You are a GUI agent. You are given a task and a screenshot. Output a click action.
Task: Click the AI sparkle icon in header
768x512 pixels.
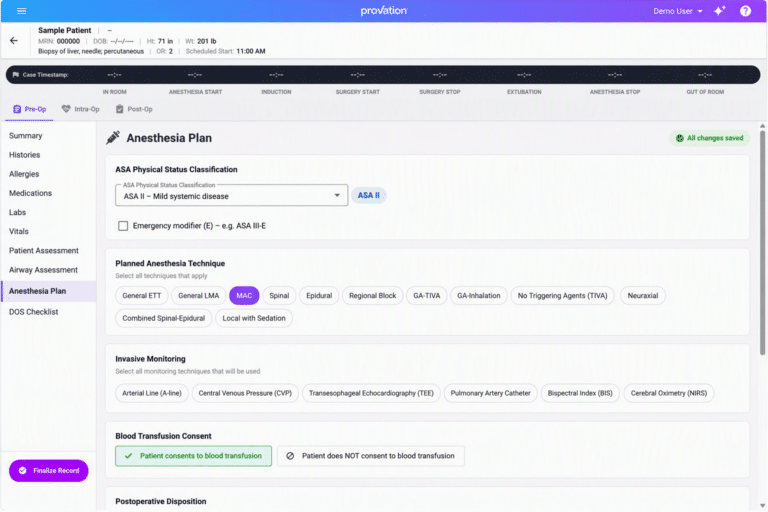click(720, 11)
